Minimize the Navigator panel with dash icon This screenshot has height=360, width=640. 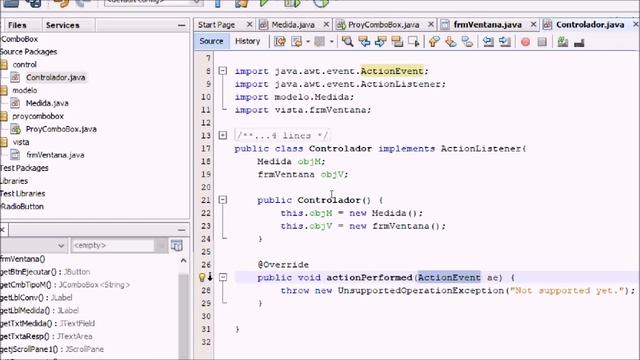pyautogui.click(x=182, y=230)
